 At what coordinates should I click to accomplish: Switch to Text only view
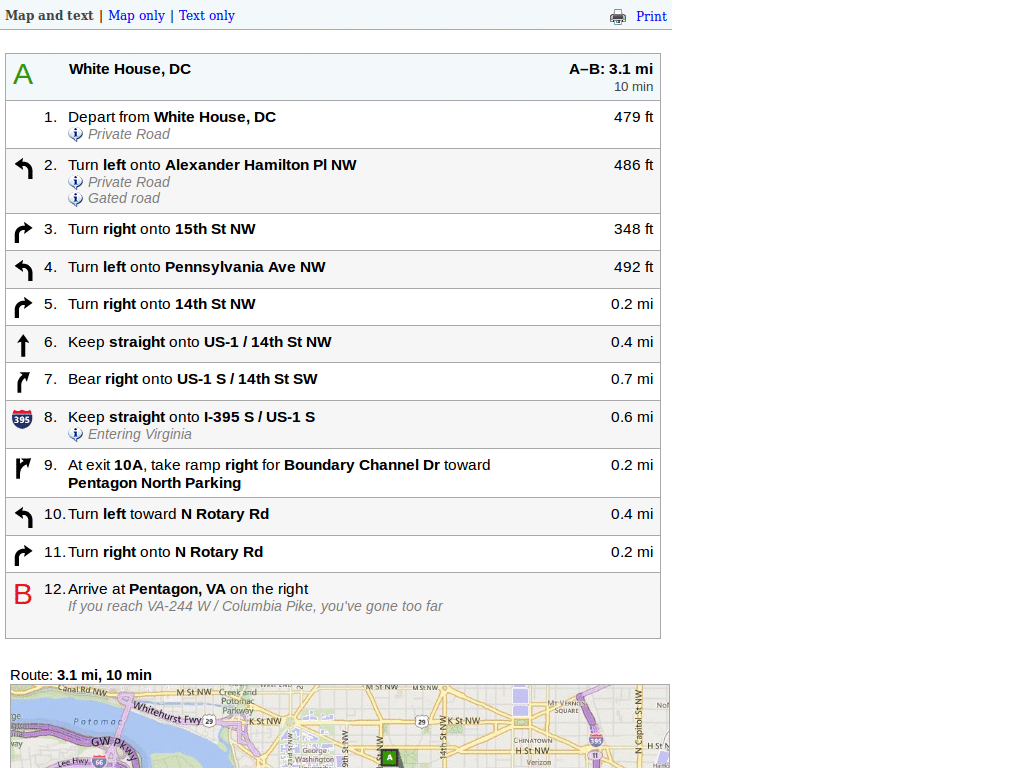click(x=207, y=16)
